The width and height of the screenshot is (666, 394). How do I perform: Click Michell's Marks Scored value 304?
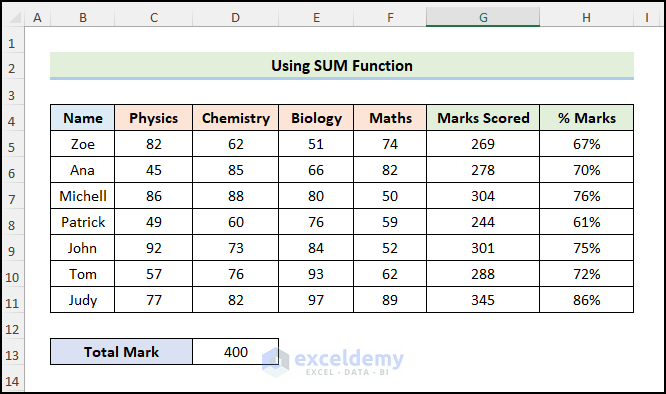(483, 196)
